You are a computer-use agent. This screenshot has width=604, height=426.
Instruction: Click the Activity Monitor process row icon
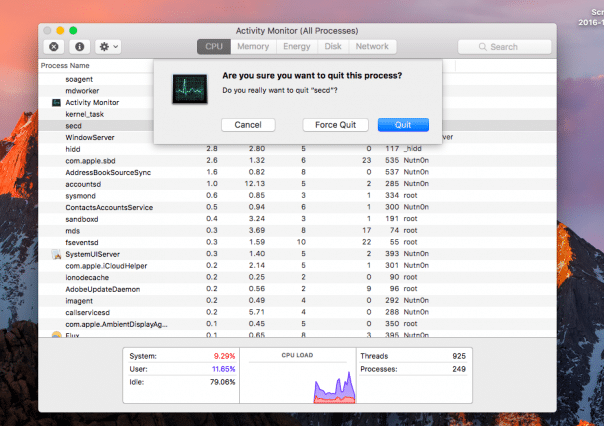[57, 102]
